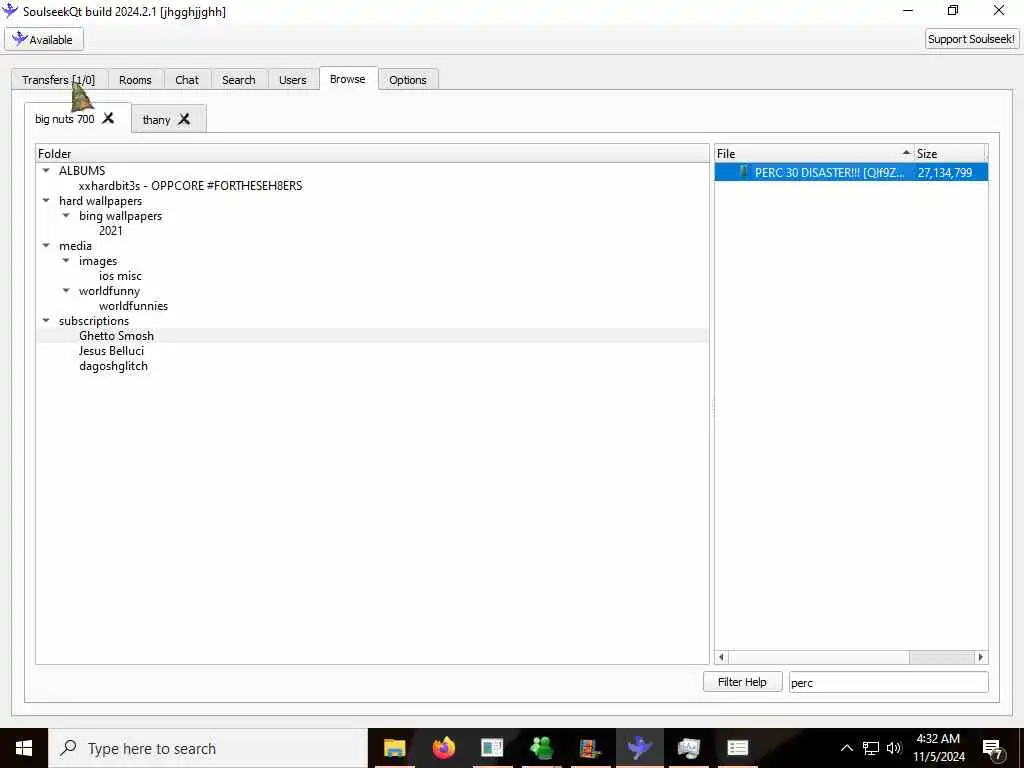Open the colorful building app taskbar icon
This screenshot has height=768, width=1024.
(590, 748)
